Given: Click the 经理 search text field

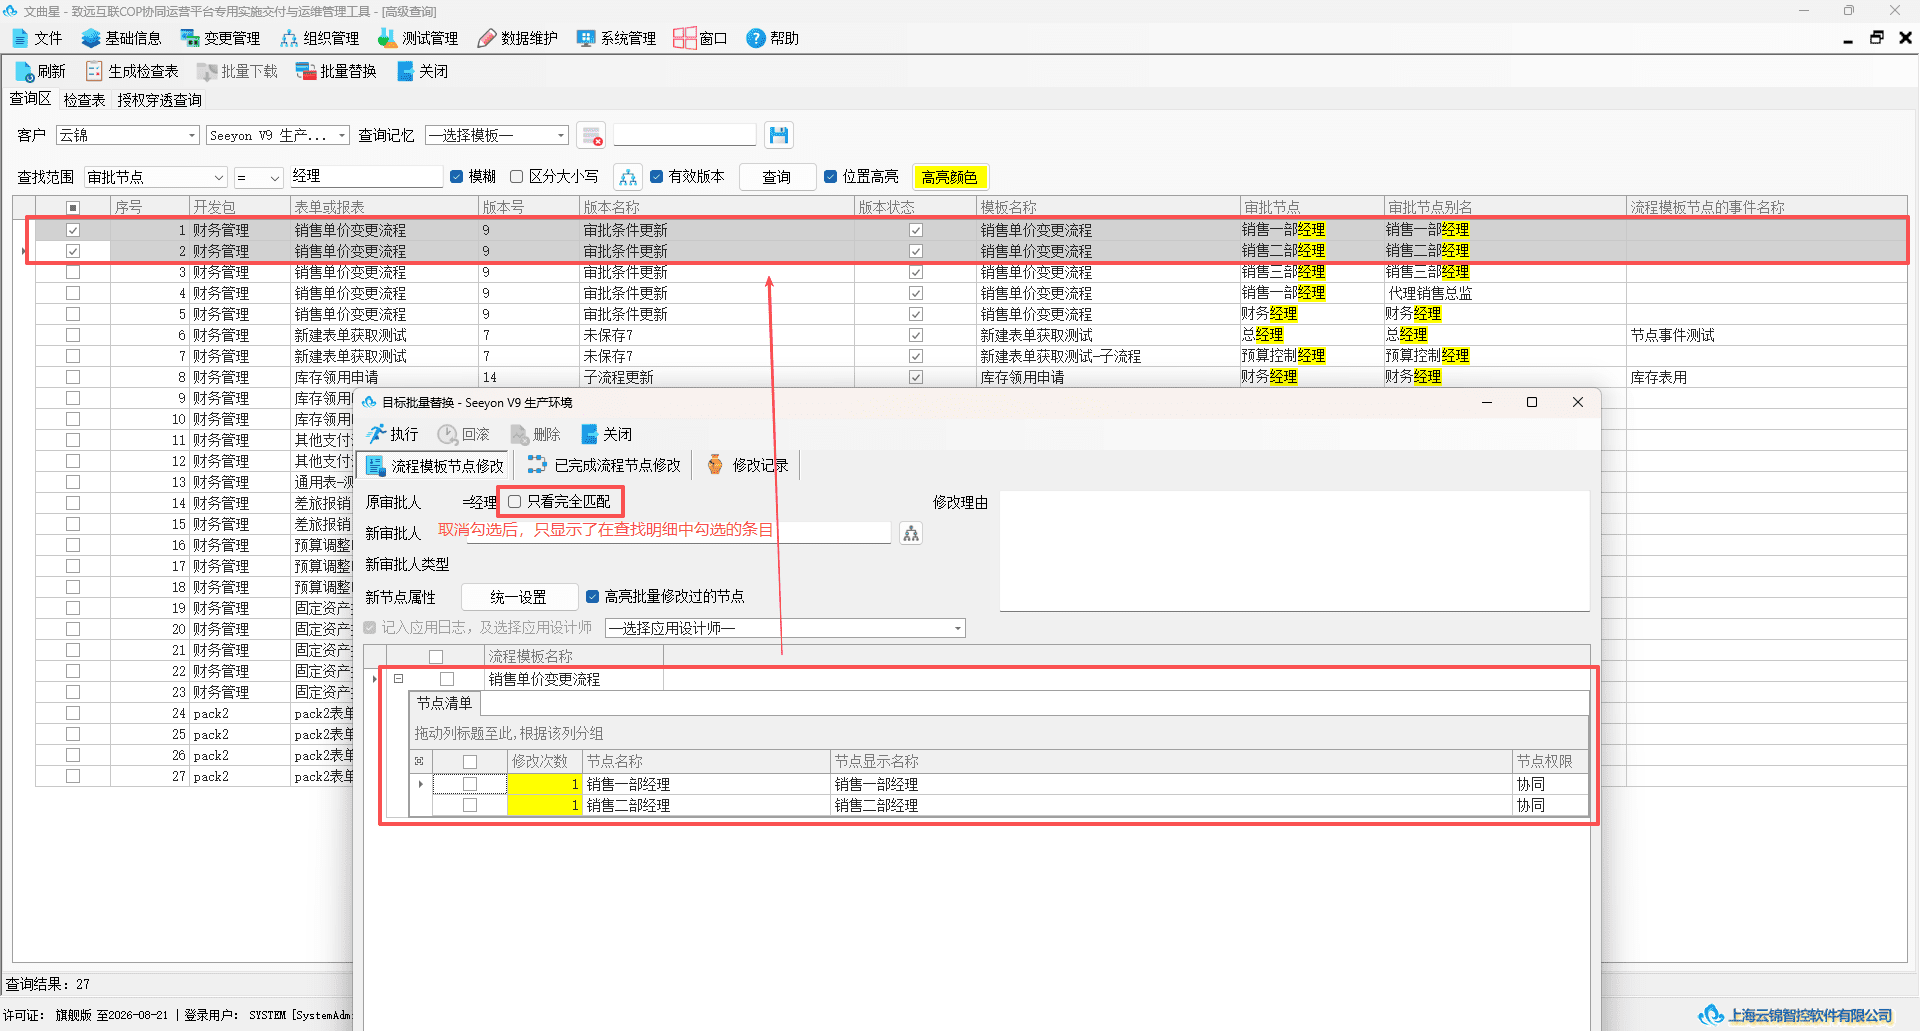Looking at the screenshot, I should (366, 177).
